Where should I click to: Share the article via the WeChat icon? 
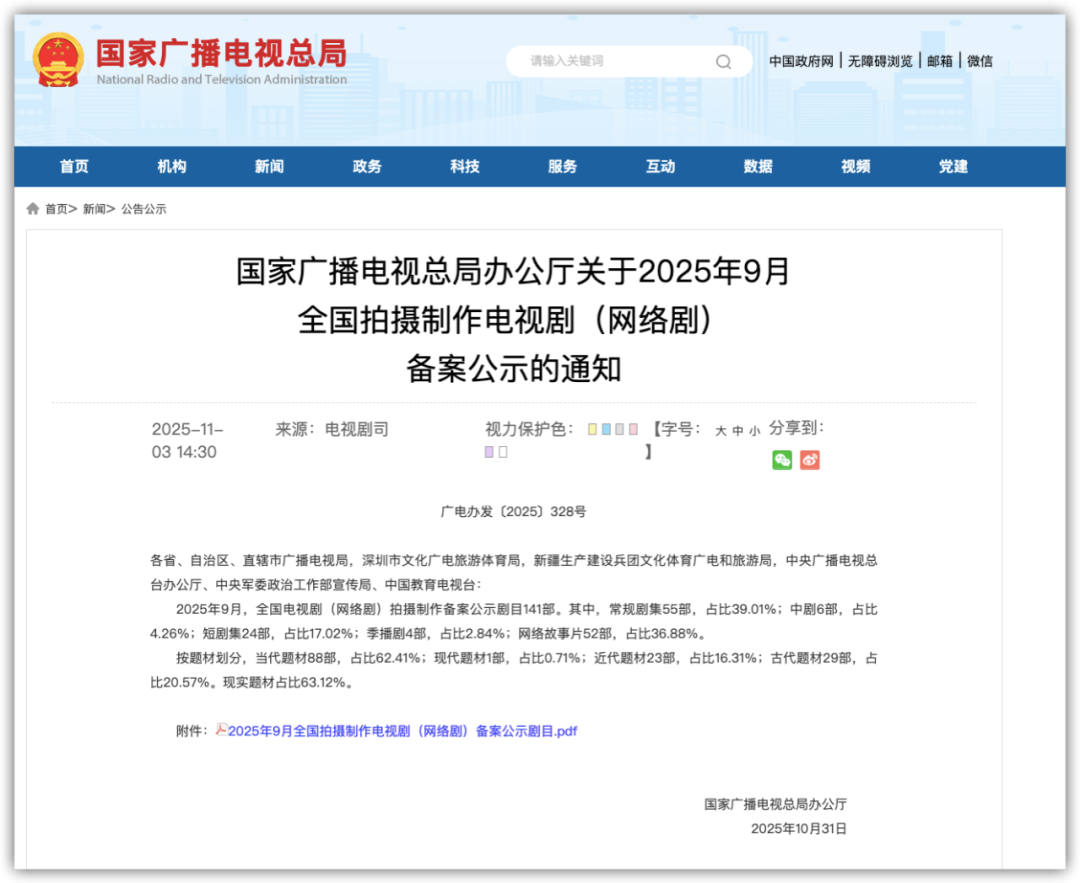(x=782, y=459)
